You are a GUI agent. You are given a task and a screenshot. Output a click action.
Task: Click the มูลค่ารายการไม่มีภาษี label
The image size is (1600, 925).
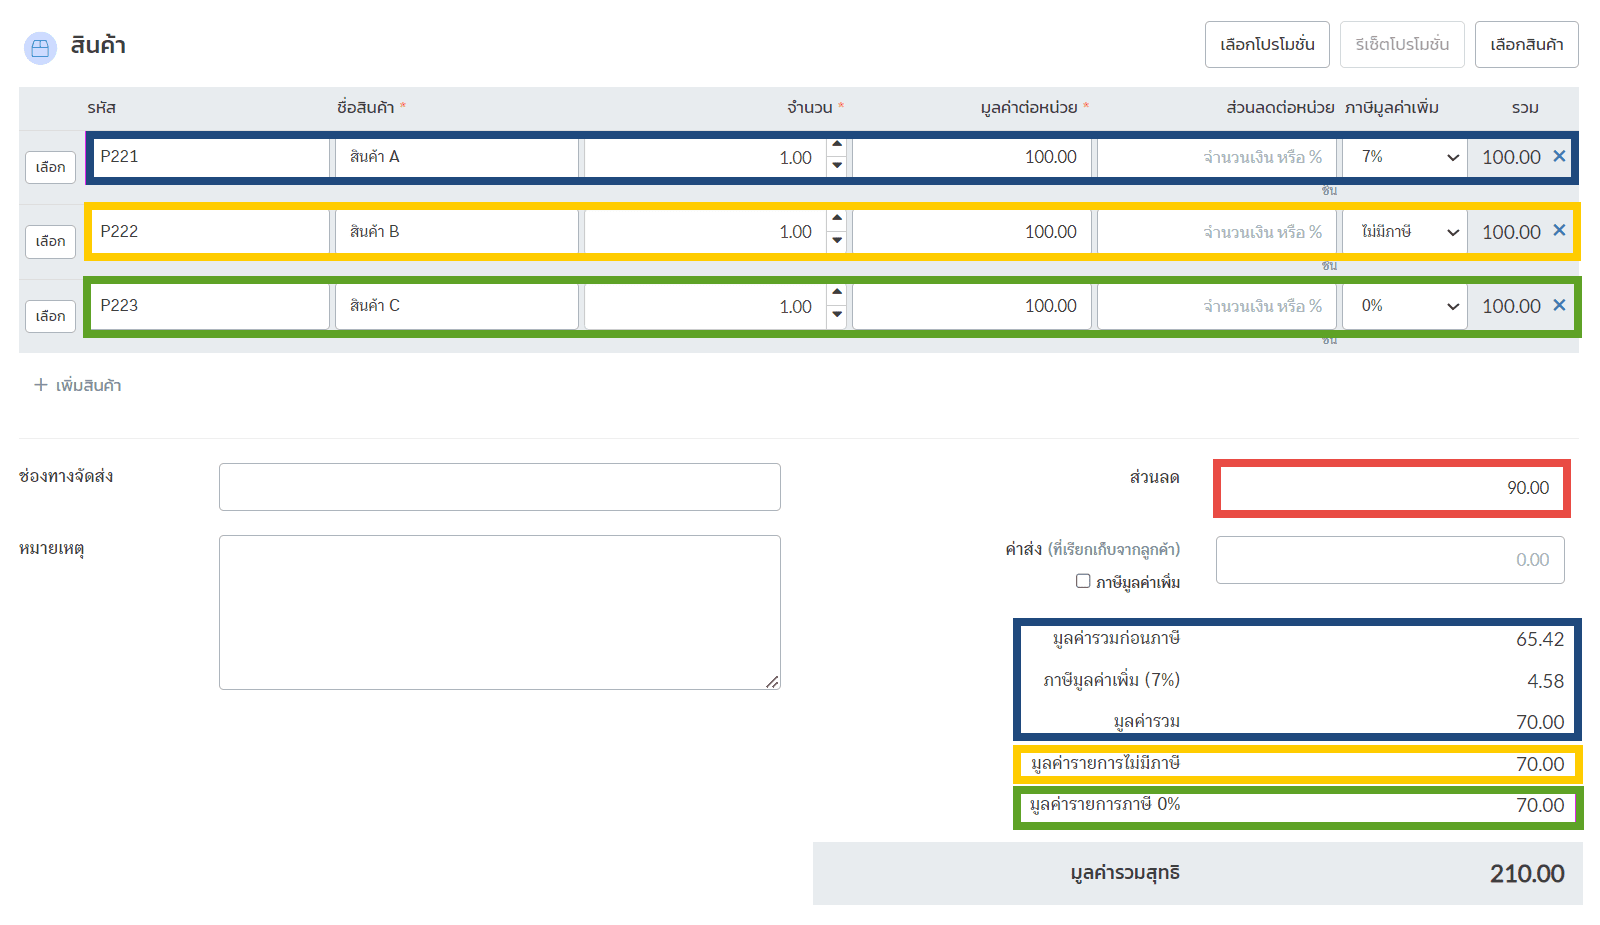point(1105,763)
